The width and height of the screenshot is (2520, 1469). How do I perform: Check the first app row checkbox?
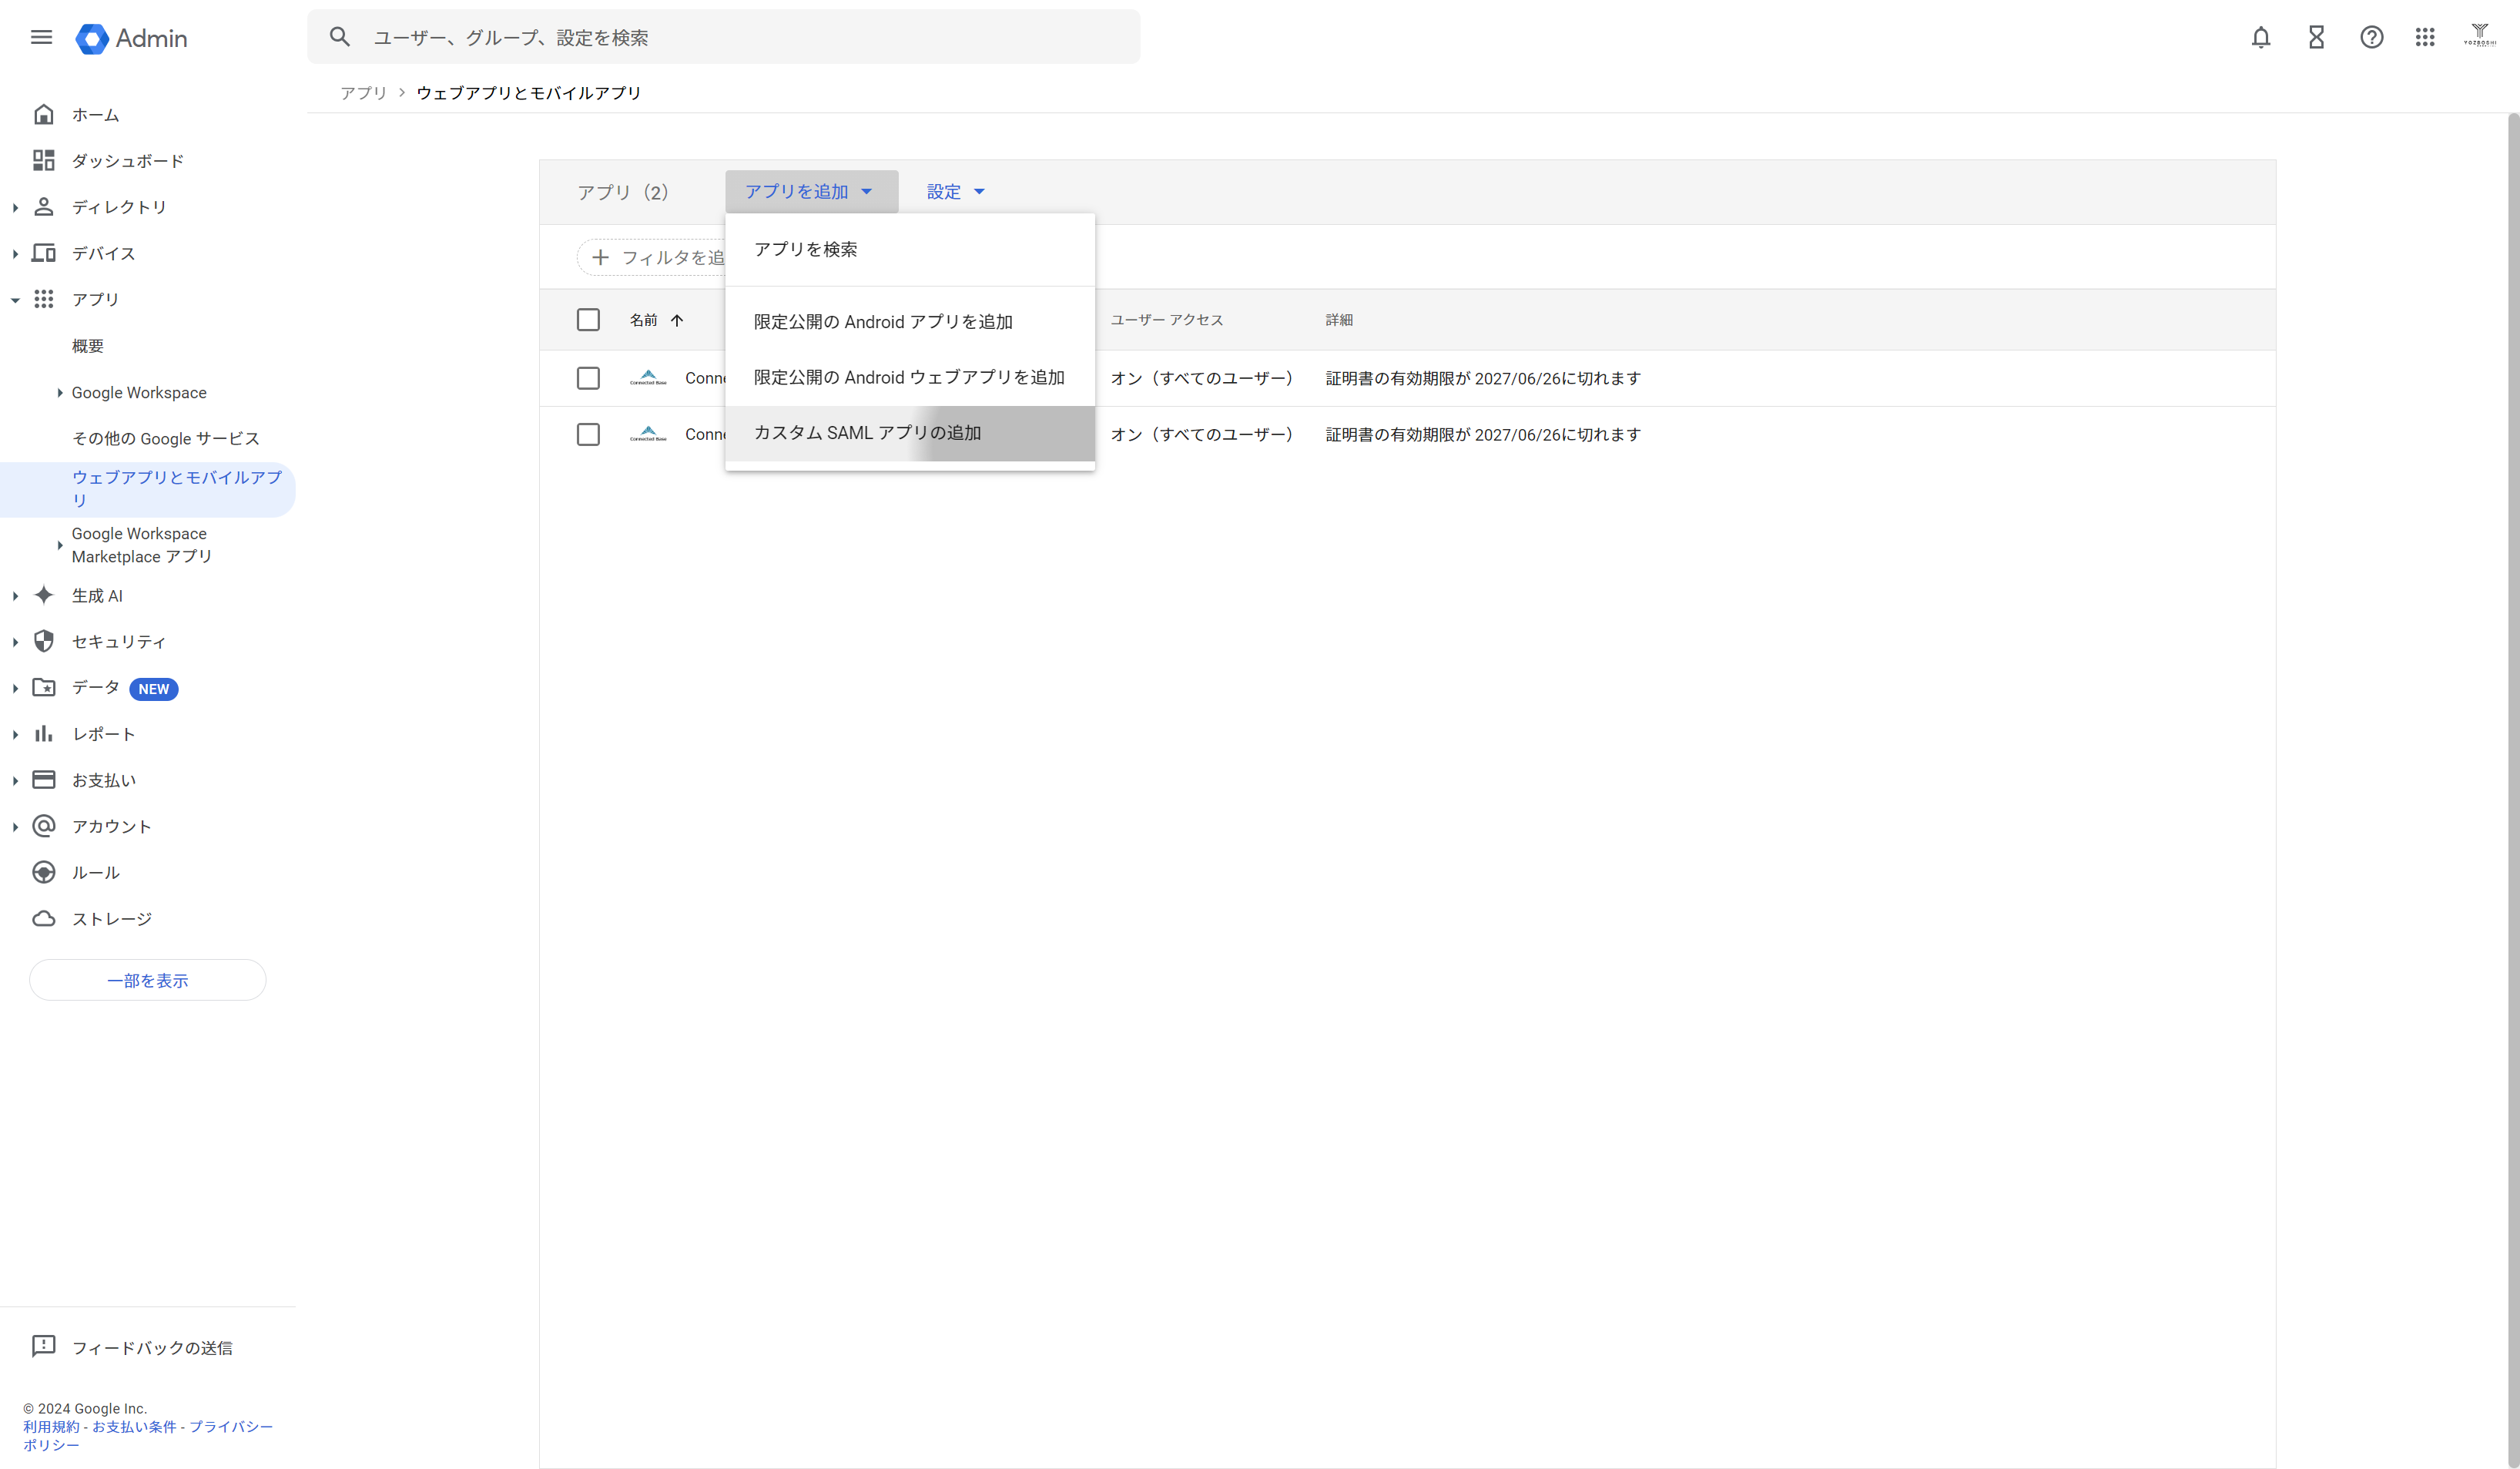pos(588,378)
